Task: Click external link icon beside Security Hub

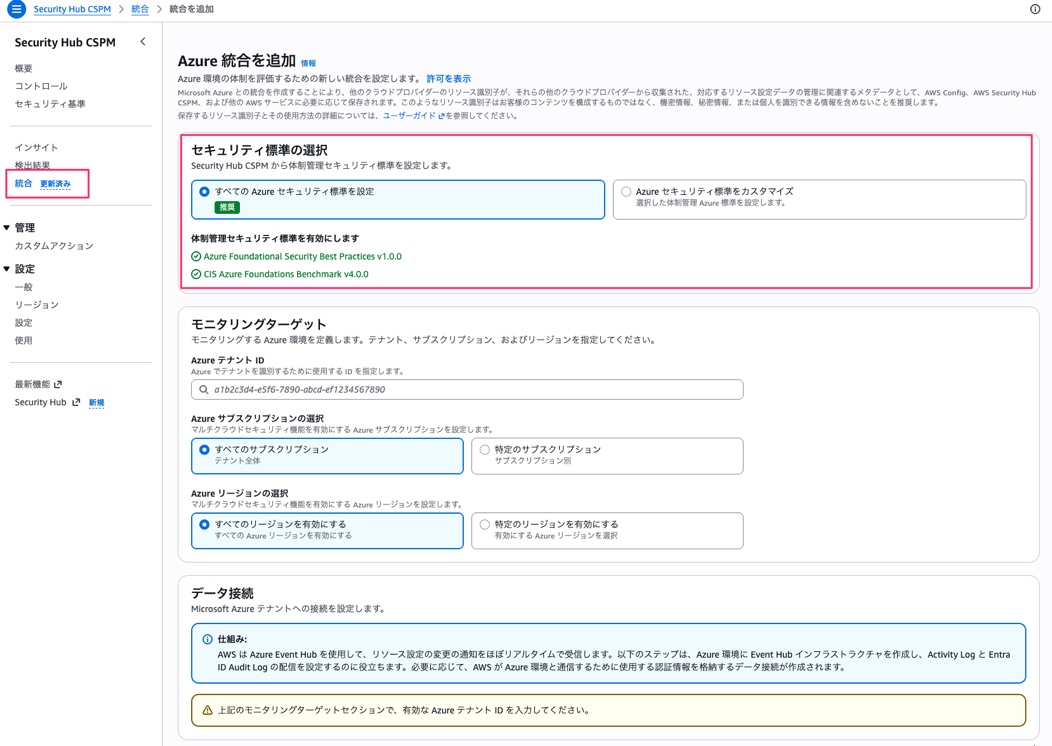Action: click(x=76, y=403)
